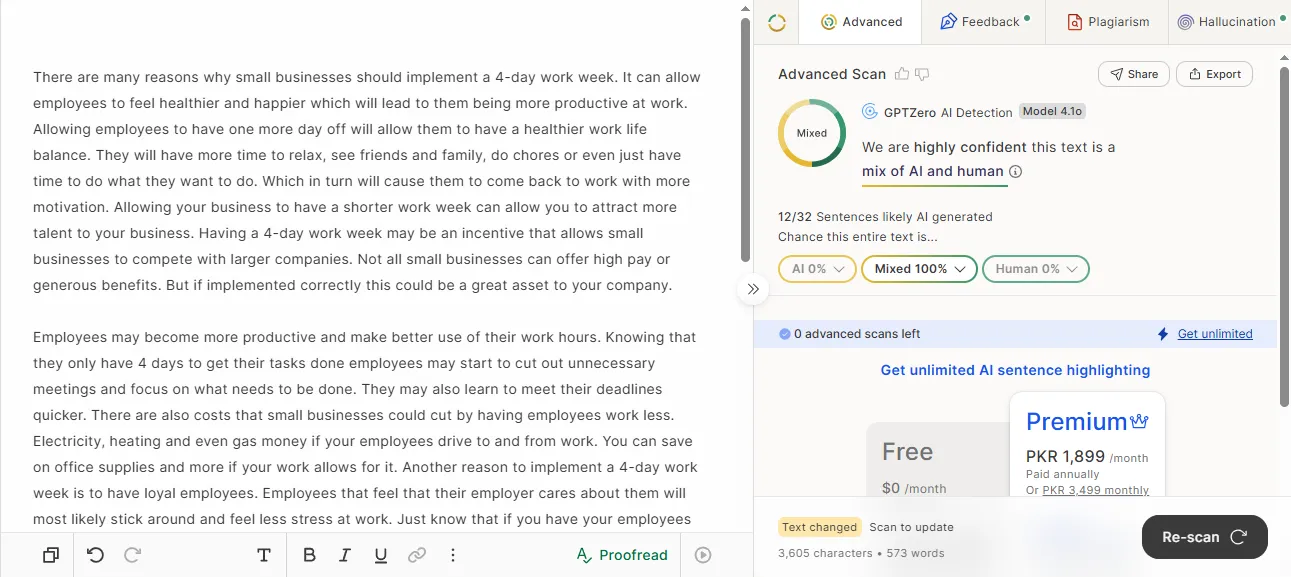The image size is (1291, 577).
Task: Expand the AI 0% dropdown
Action: tap(817, 269)
